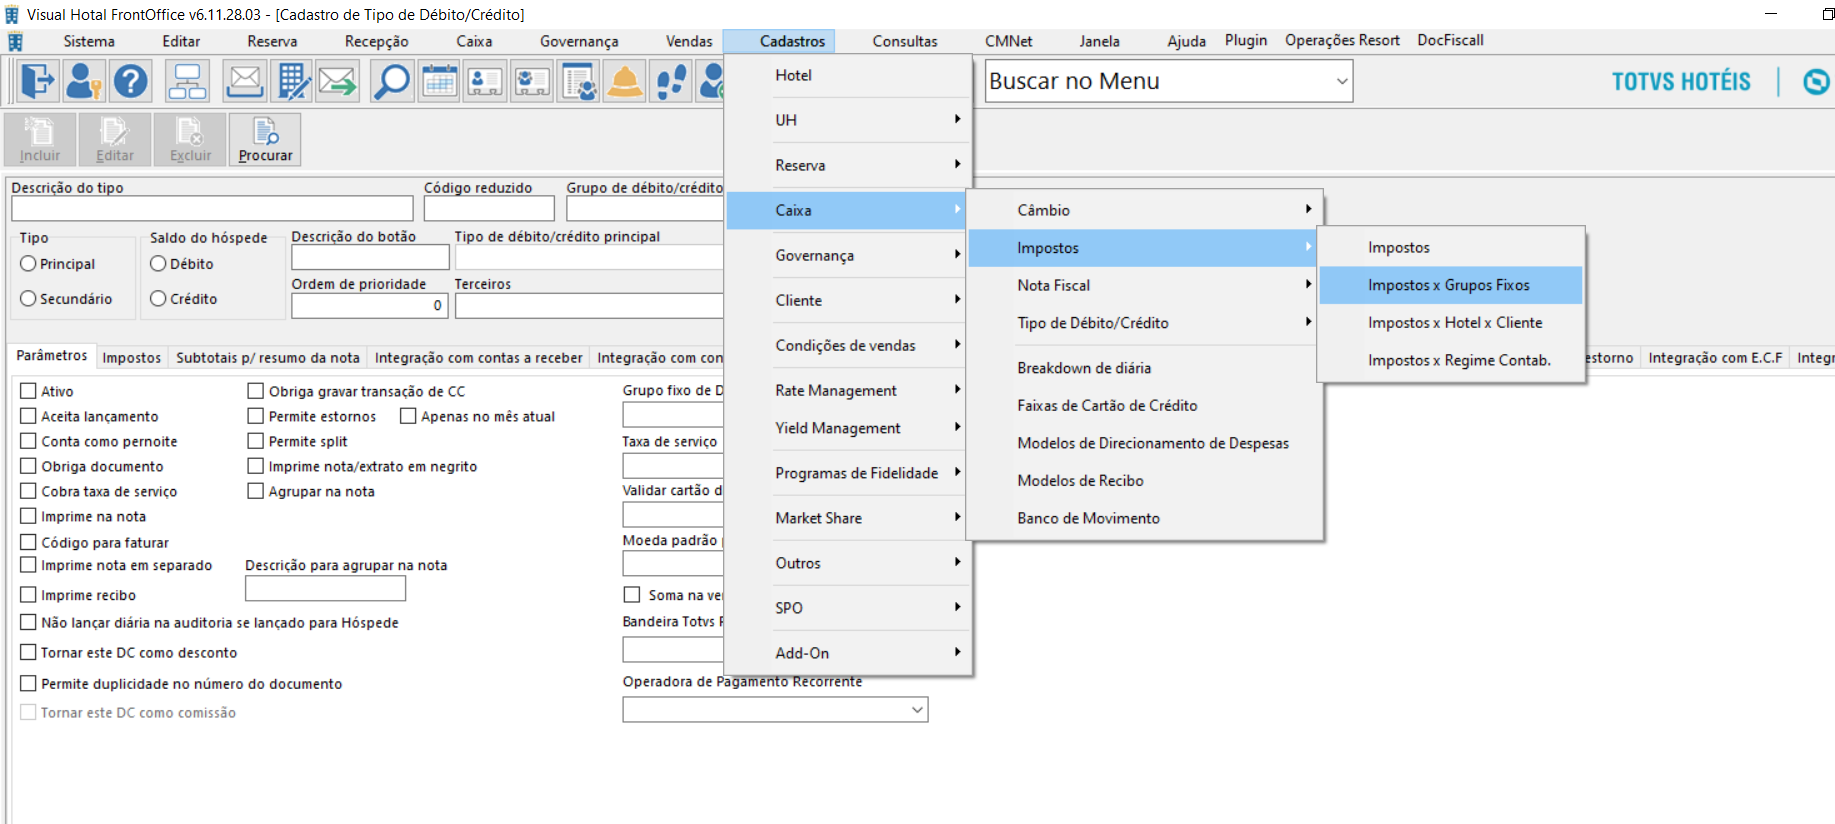Select the Principal radio option

click(x=28, y=264)
